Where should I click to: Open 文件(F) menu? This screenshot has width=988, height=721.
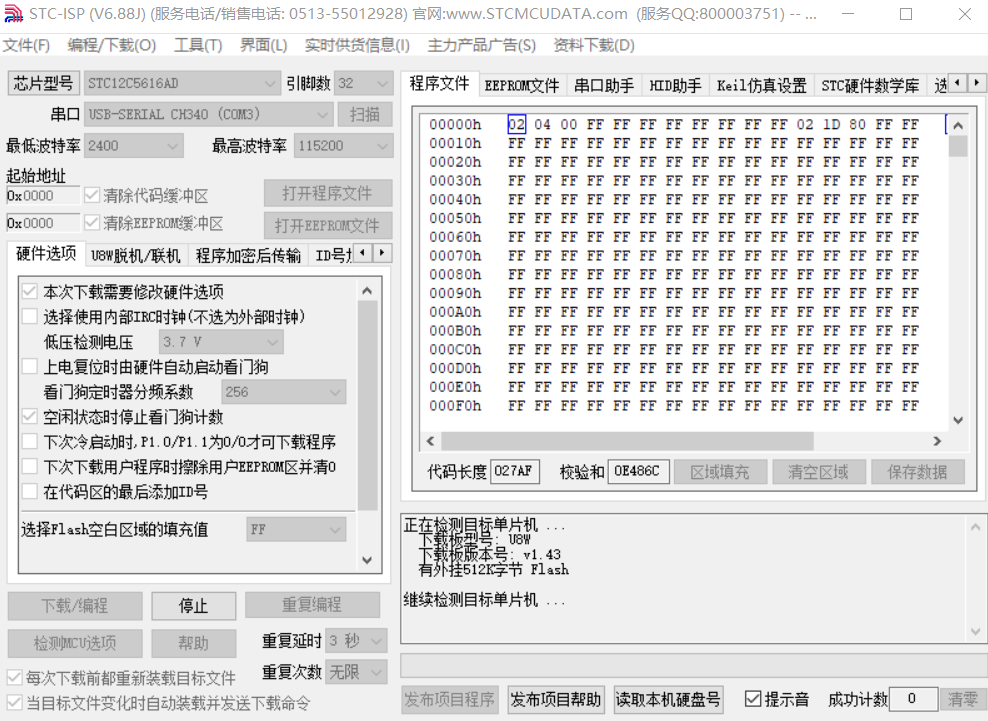click(26, 45)
